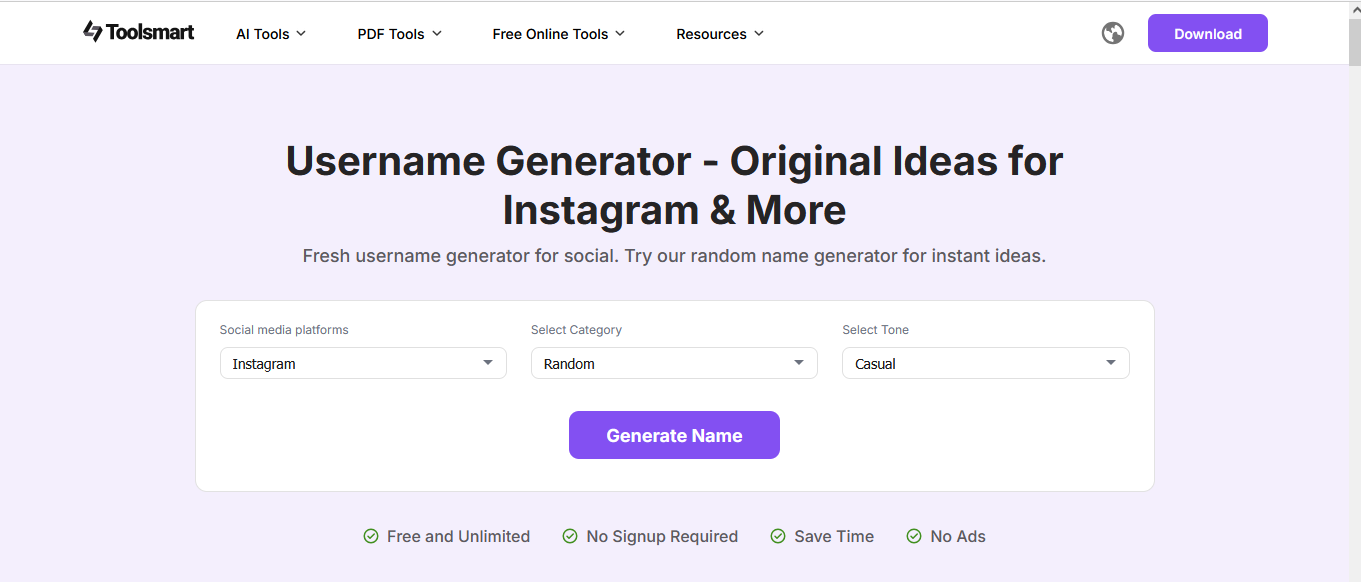The width and height of the screenshot is (1361, 582).
Task: Click the 'Fresh username generator for social' subtitle
Action: coord(674,256)
